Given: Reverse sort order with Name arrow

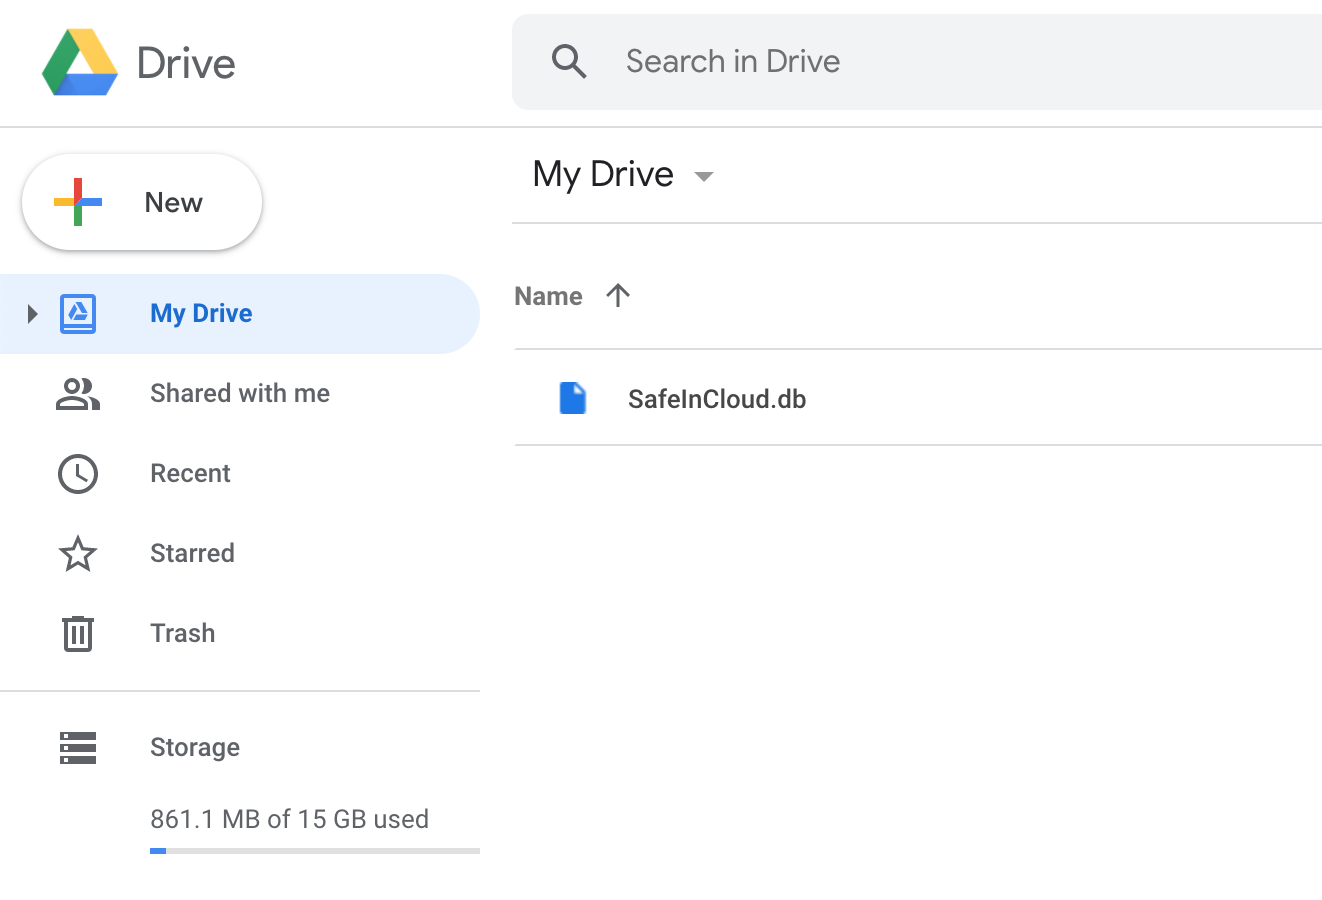Looking at the screenshot, I should coord(618,295).
